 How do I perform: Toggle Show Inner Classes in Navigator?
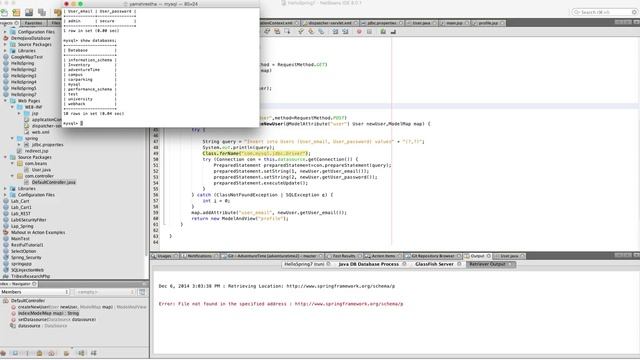tap(52, 353)
